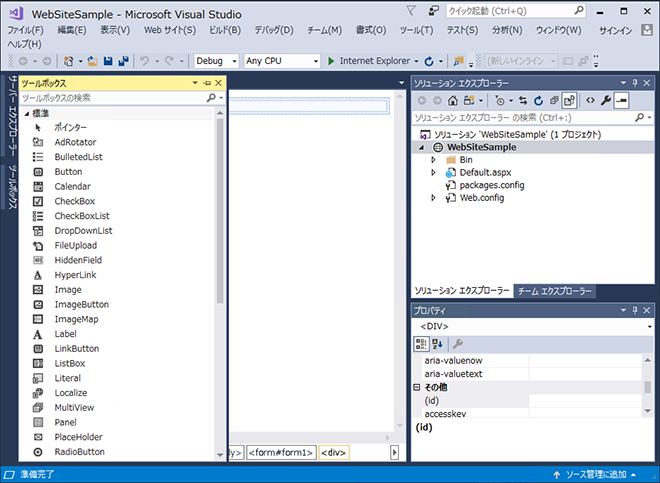The width and height of the screenshot is (660, 483).
Task: Open Properties wrench icon in Solution Explorer
Action: coord(606,101)
